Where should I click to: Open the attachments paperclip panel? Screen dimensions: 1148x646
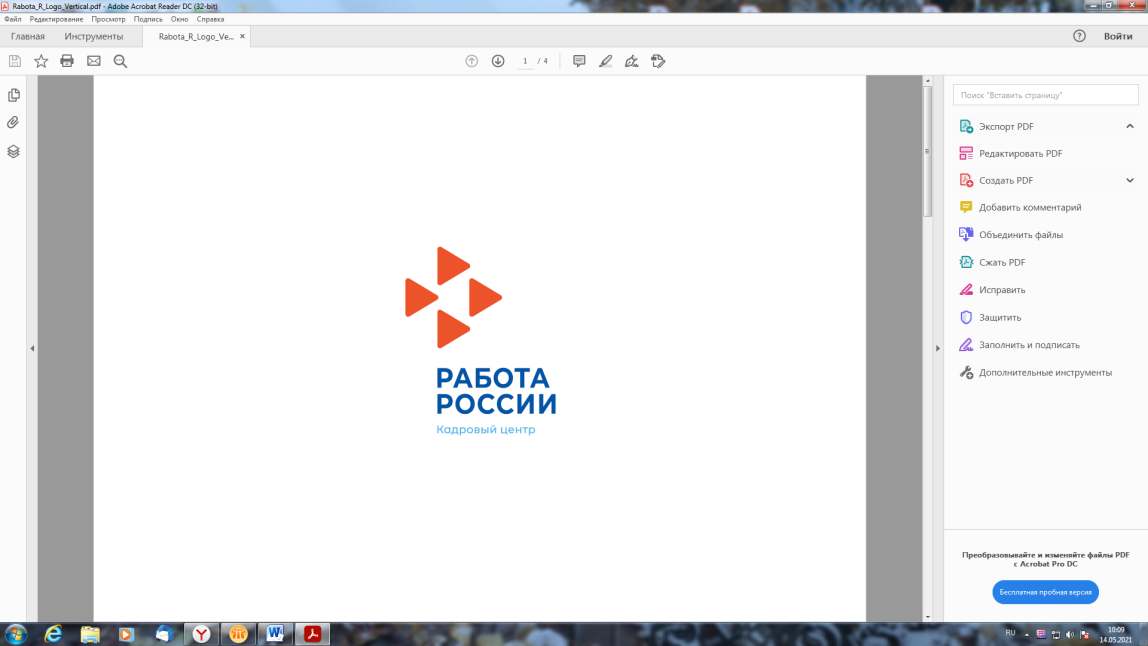pyautogui.click(x=13, y=123)
